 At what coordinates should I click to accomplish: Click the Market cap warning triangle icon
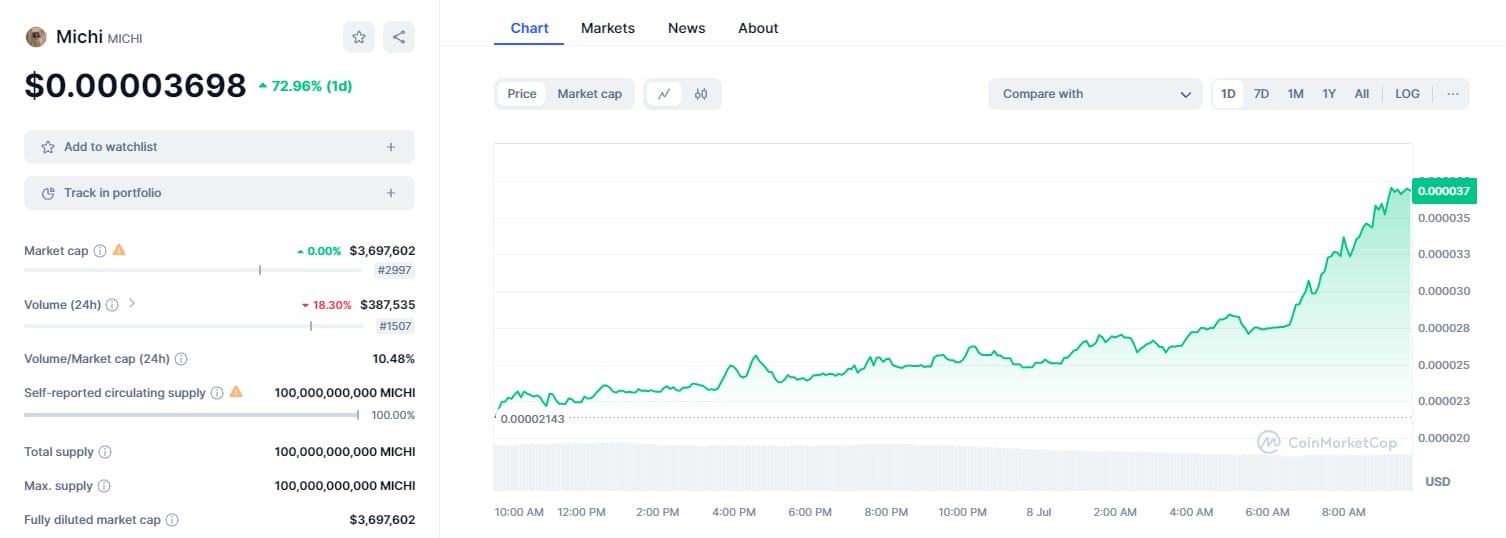coord(119,250)
